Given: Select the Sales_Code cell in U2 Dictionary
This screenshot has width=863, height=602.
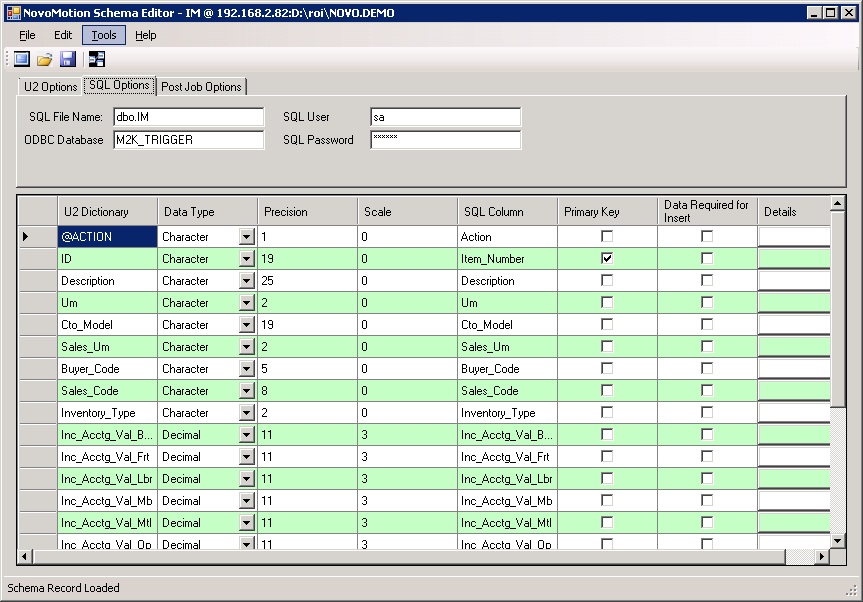Looking at the screenshot, I should point(107,391).
